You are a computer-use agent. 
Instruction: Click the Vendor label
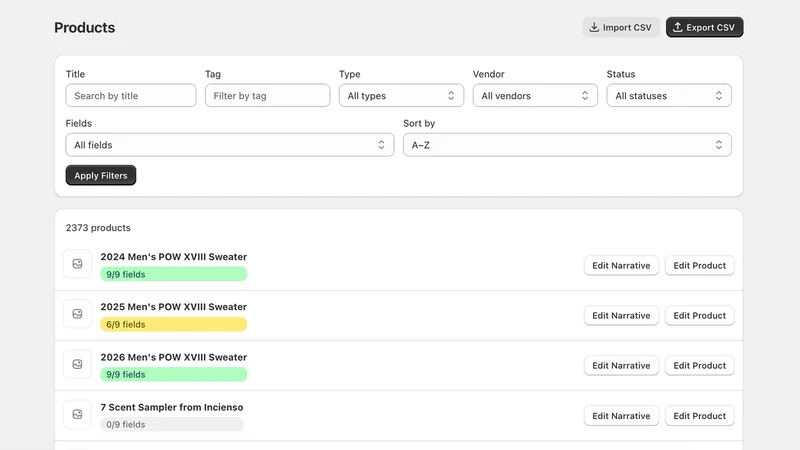point(488,74)
